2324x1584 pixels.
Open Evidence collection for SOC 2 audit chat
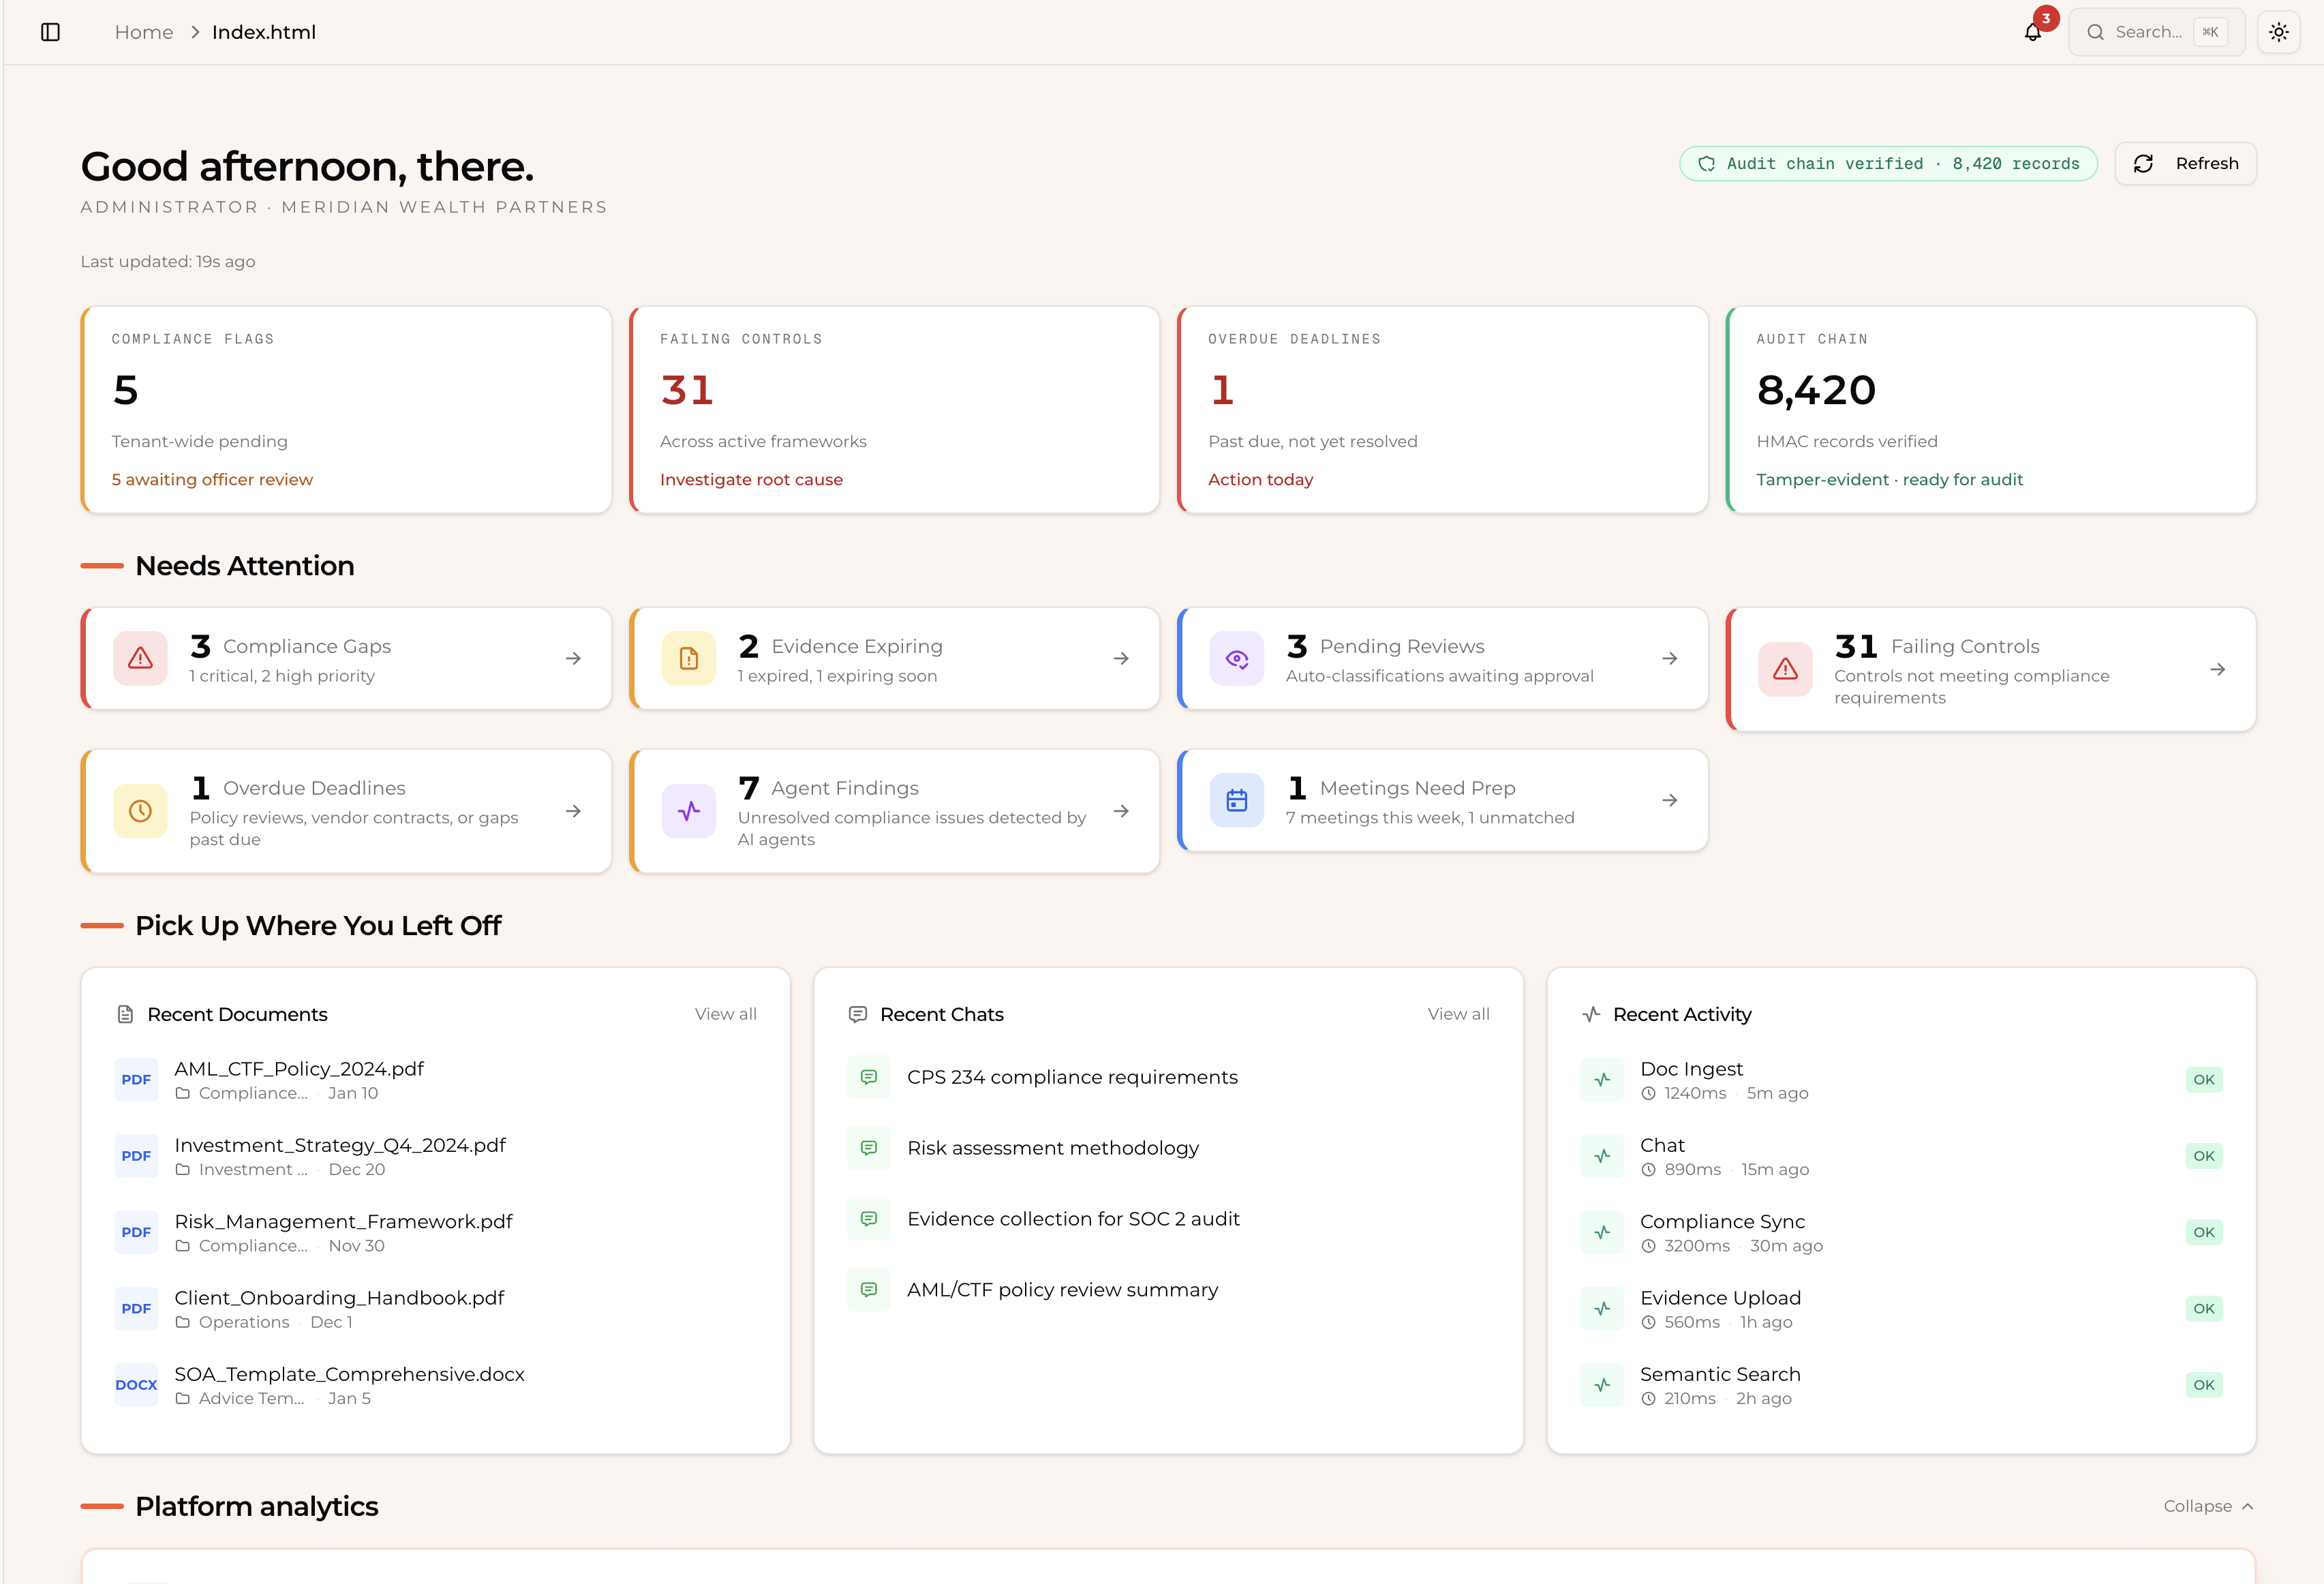pyautogui.click(x=1168, y=1219)
